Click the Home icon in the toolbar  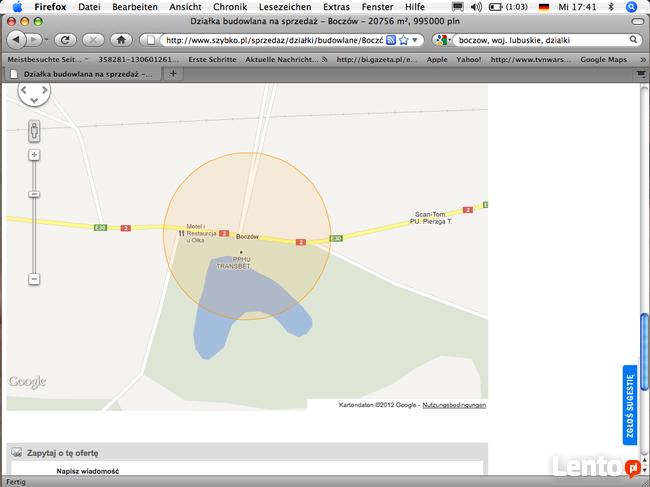(x=121, y=40)
